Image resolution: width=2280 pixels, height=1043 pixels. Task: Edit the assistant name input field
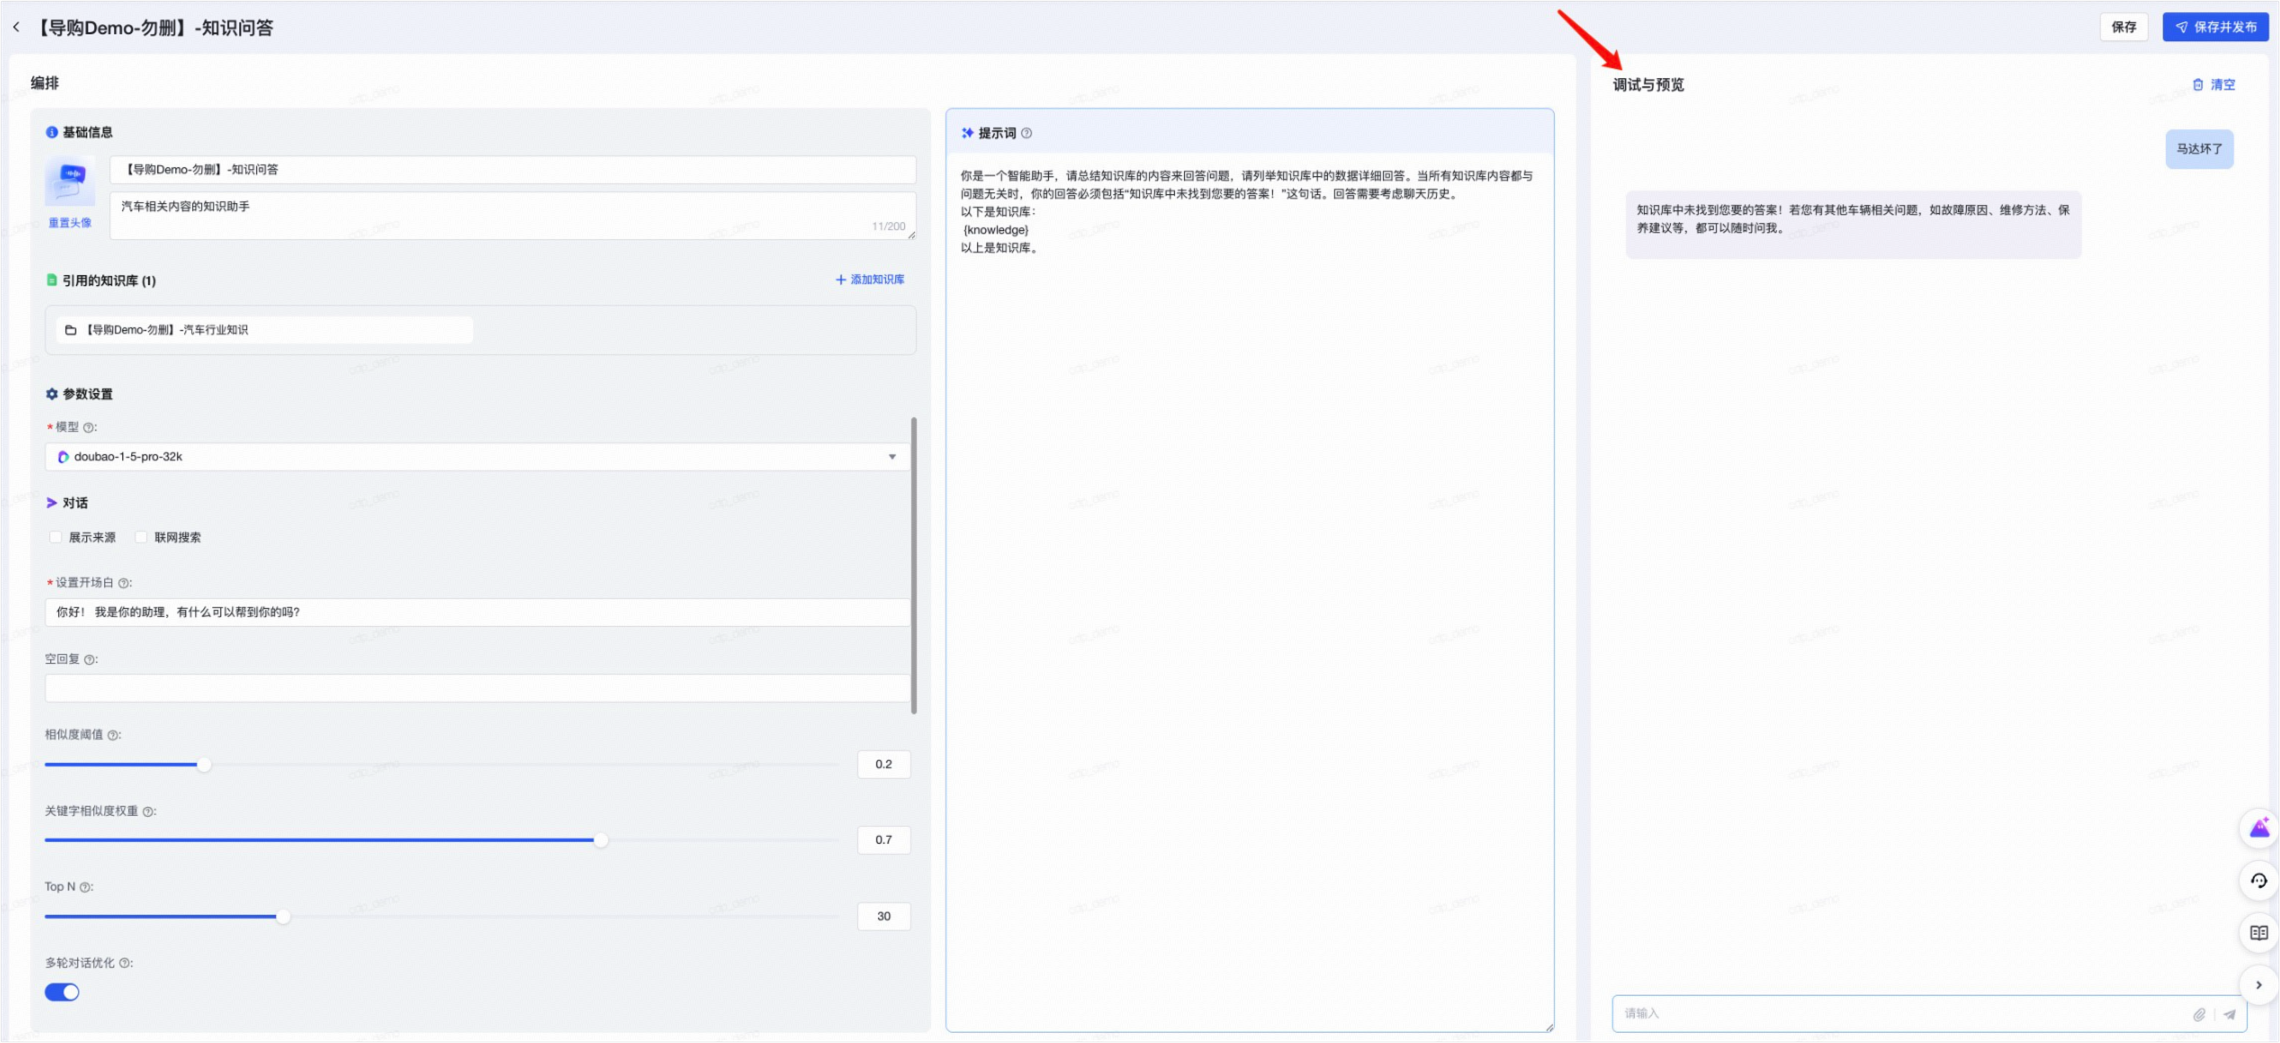(x=513, y=169)
